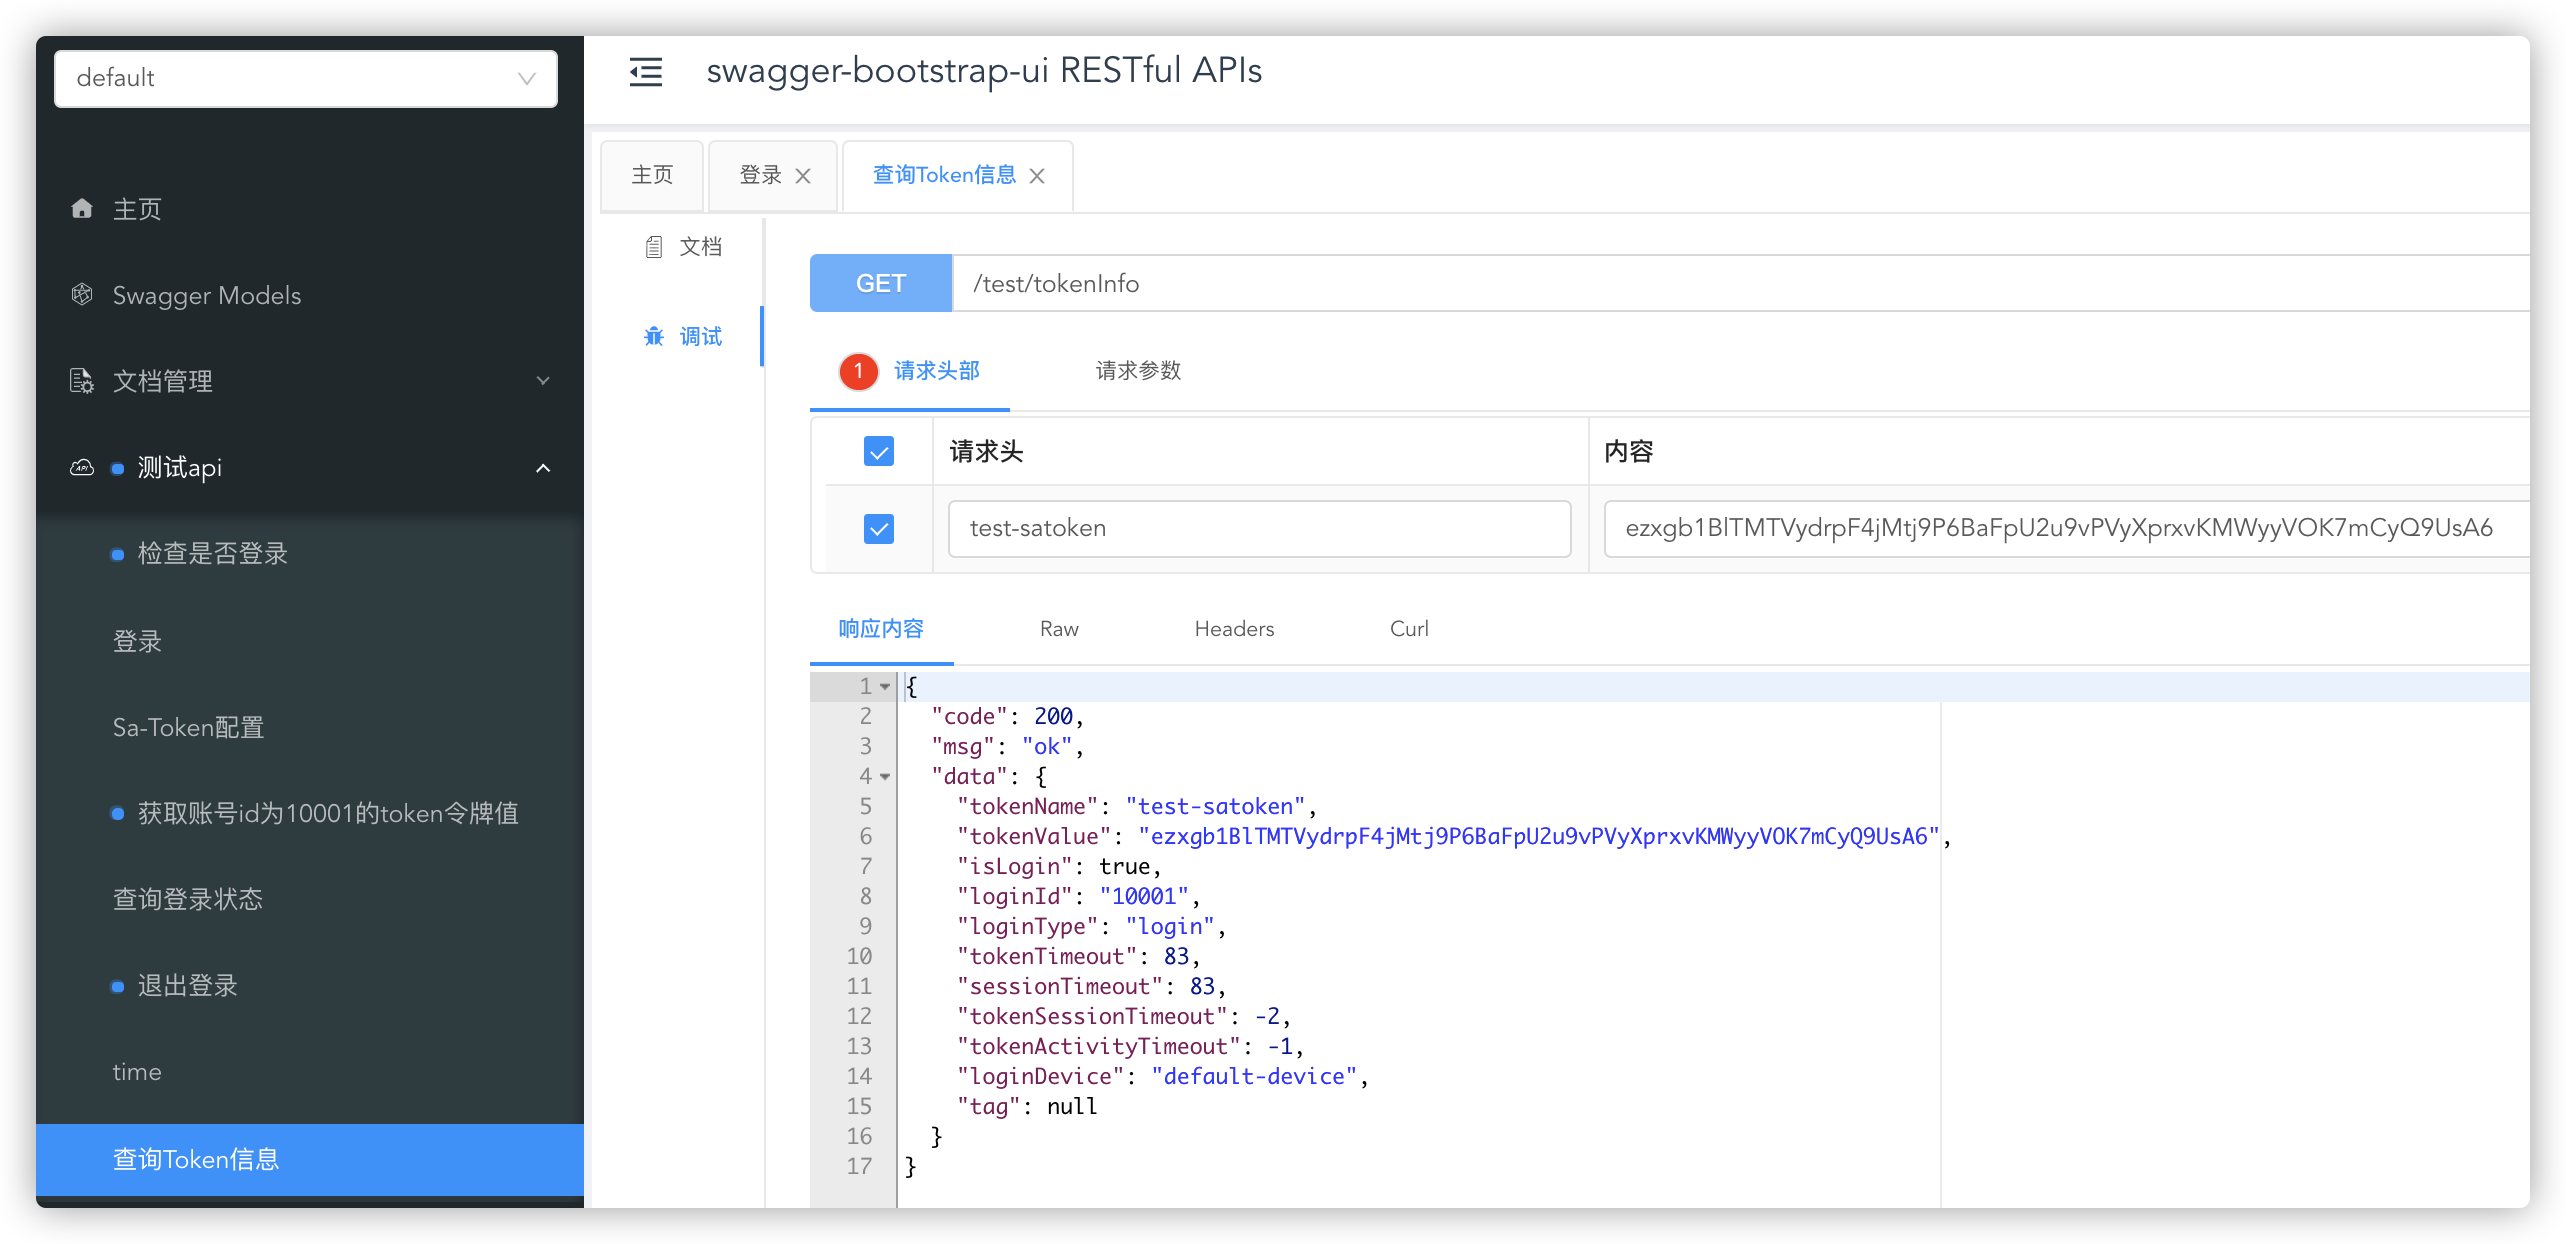Viewport: 2566px width, 1244px height.
Task: Select the Swagger Models cube icon
Action: click(x=83, y=294)
